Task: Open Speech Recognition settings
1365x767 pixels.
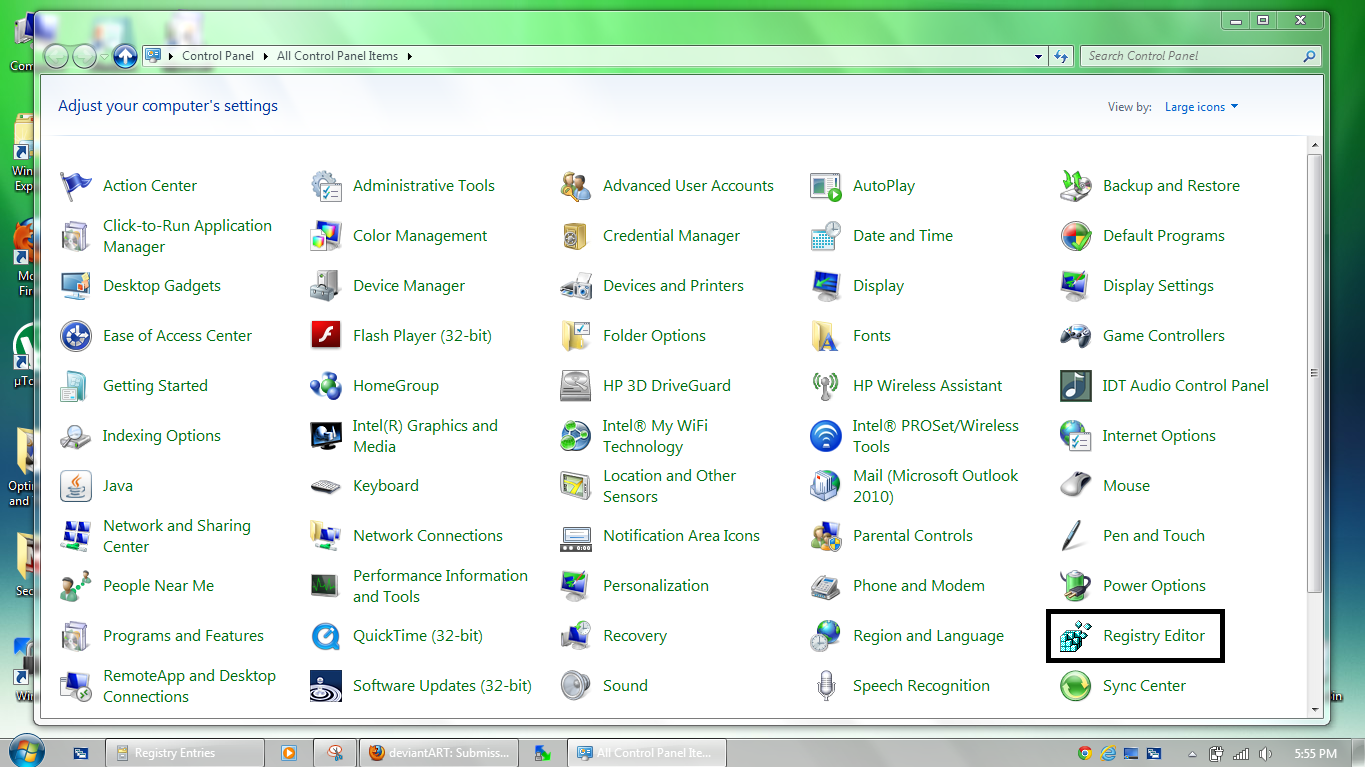Action: [x=920, y=685]
